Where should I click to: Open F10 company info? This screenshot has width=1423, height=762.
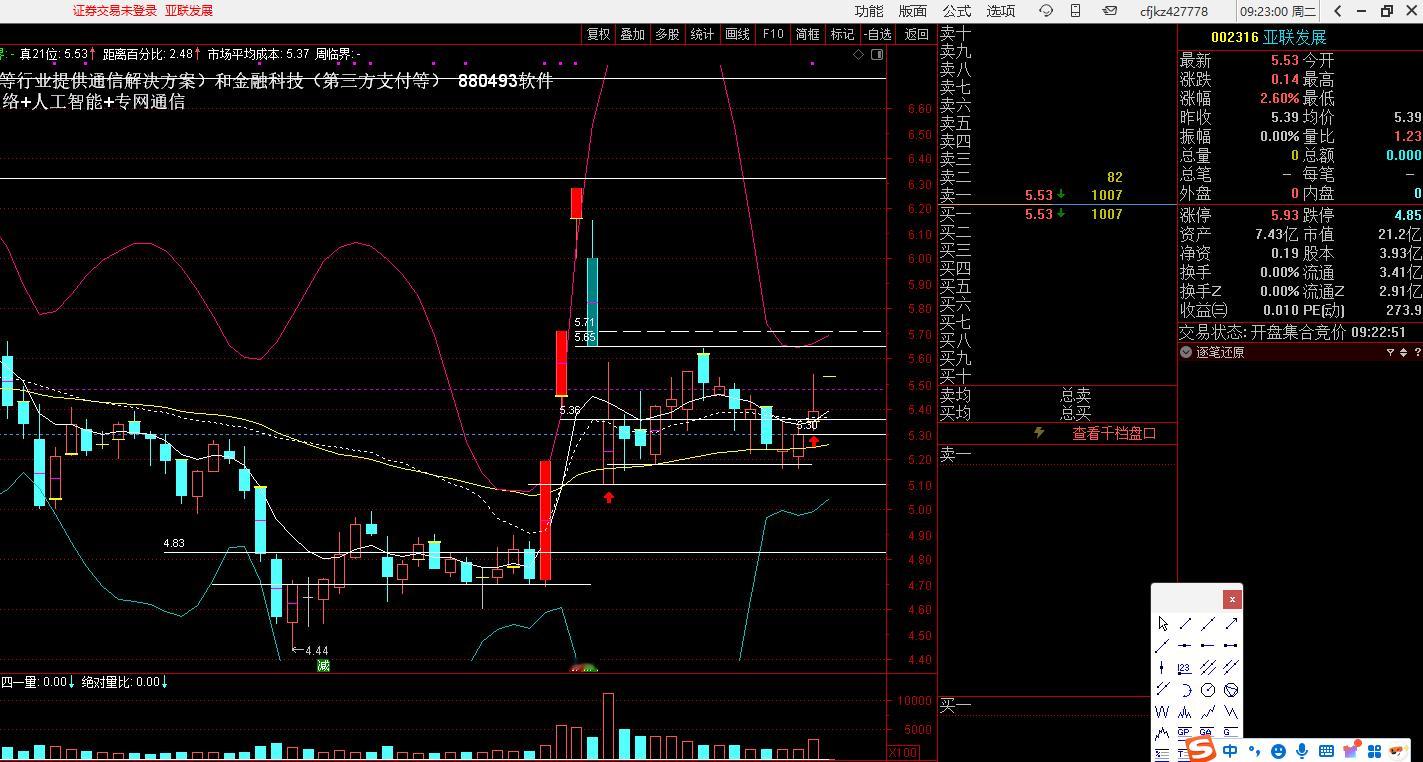773,34
